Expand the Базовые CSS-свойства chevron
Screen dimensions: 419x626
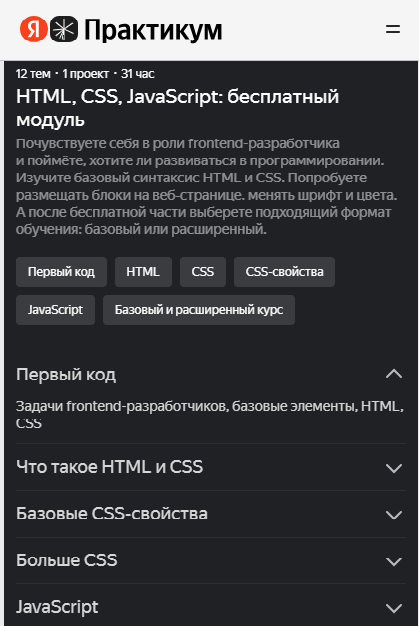pos(394,514)
